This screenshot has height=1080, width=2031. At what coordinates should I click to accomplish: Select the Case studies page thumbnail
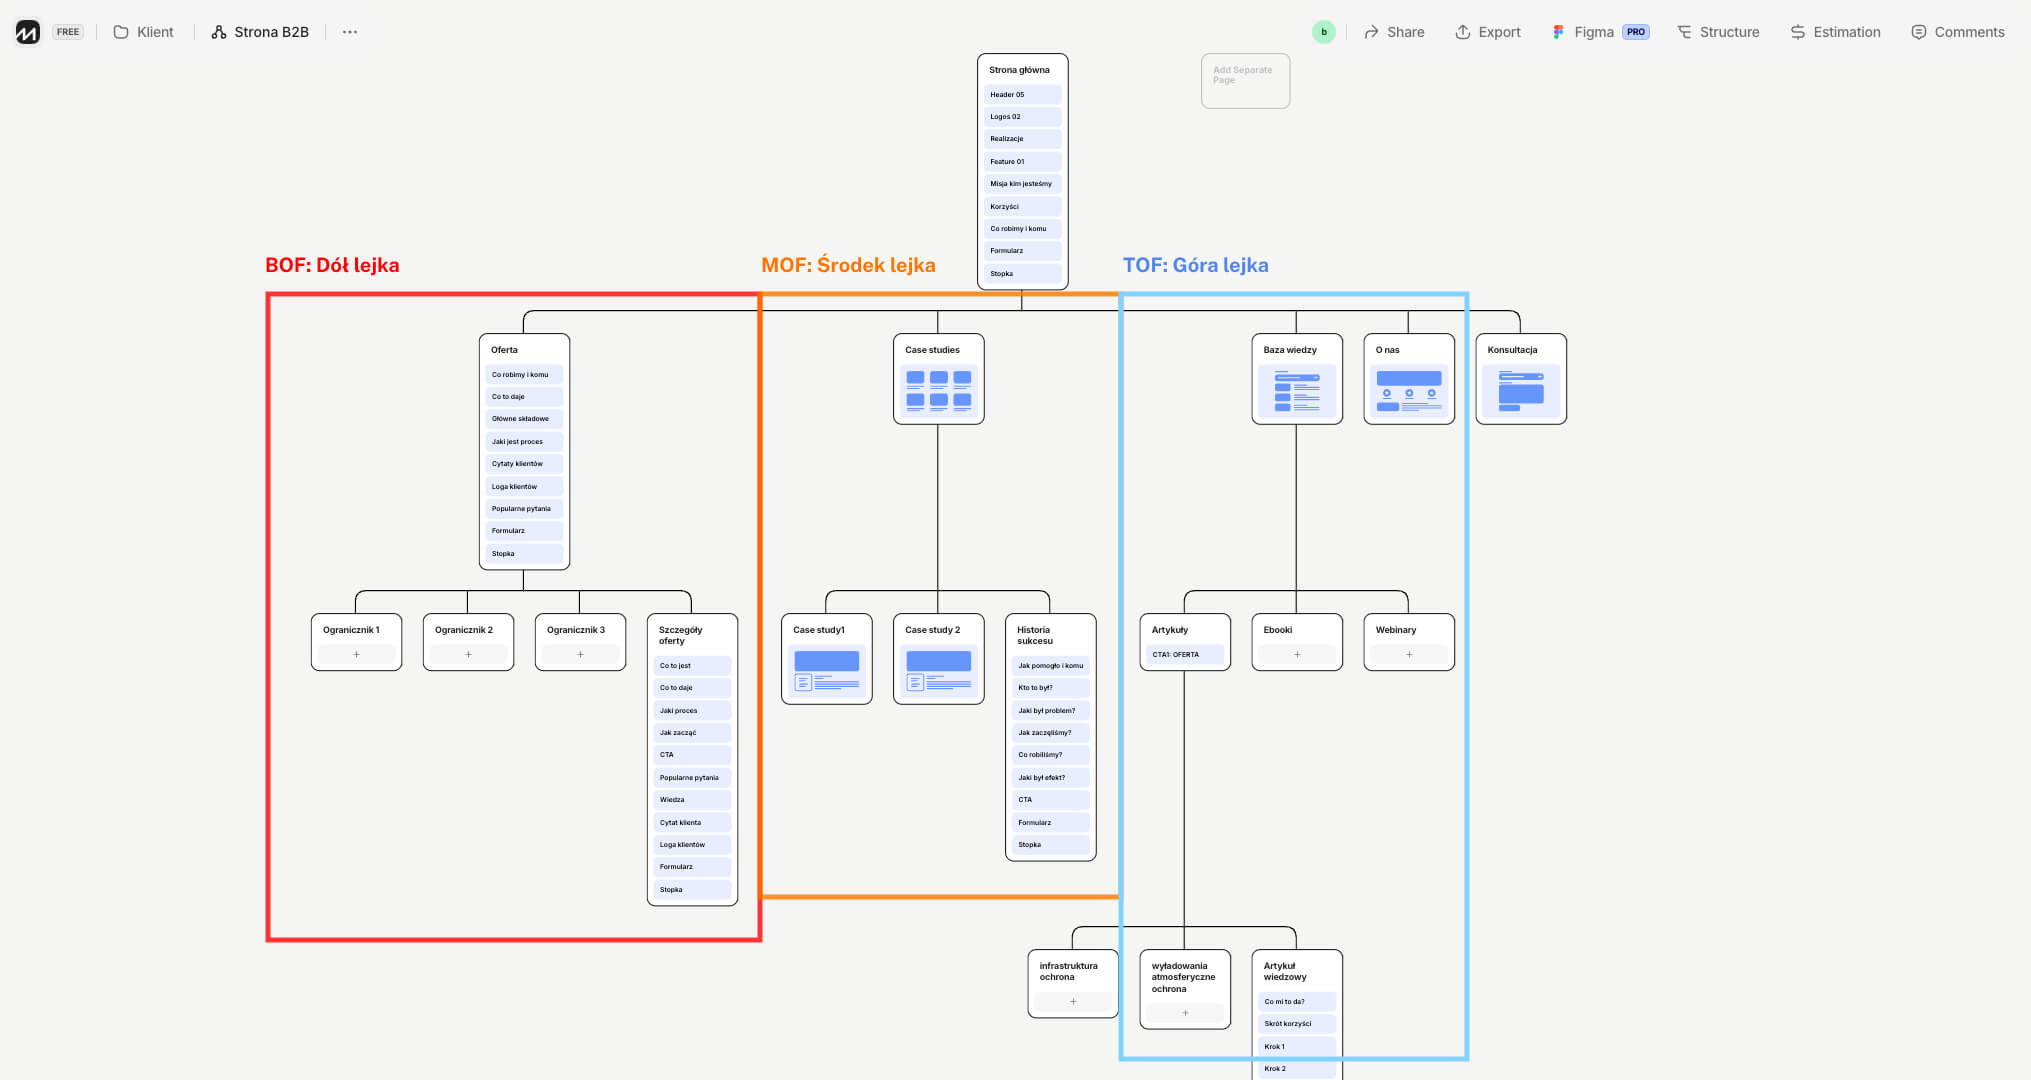tap(938, 390)
